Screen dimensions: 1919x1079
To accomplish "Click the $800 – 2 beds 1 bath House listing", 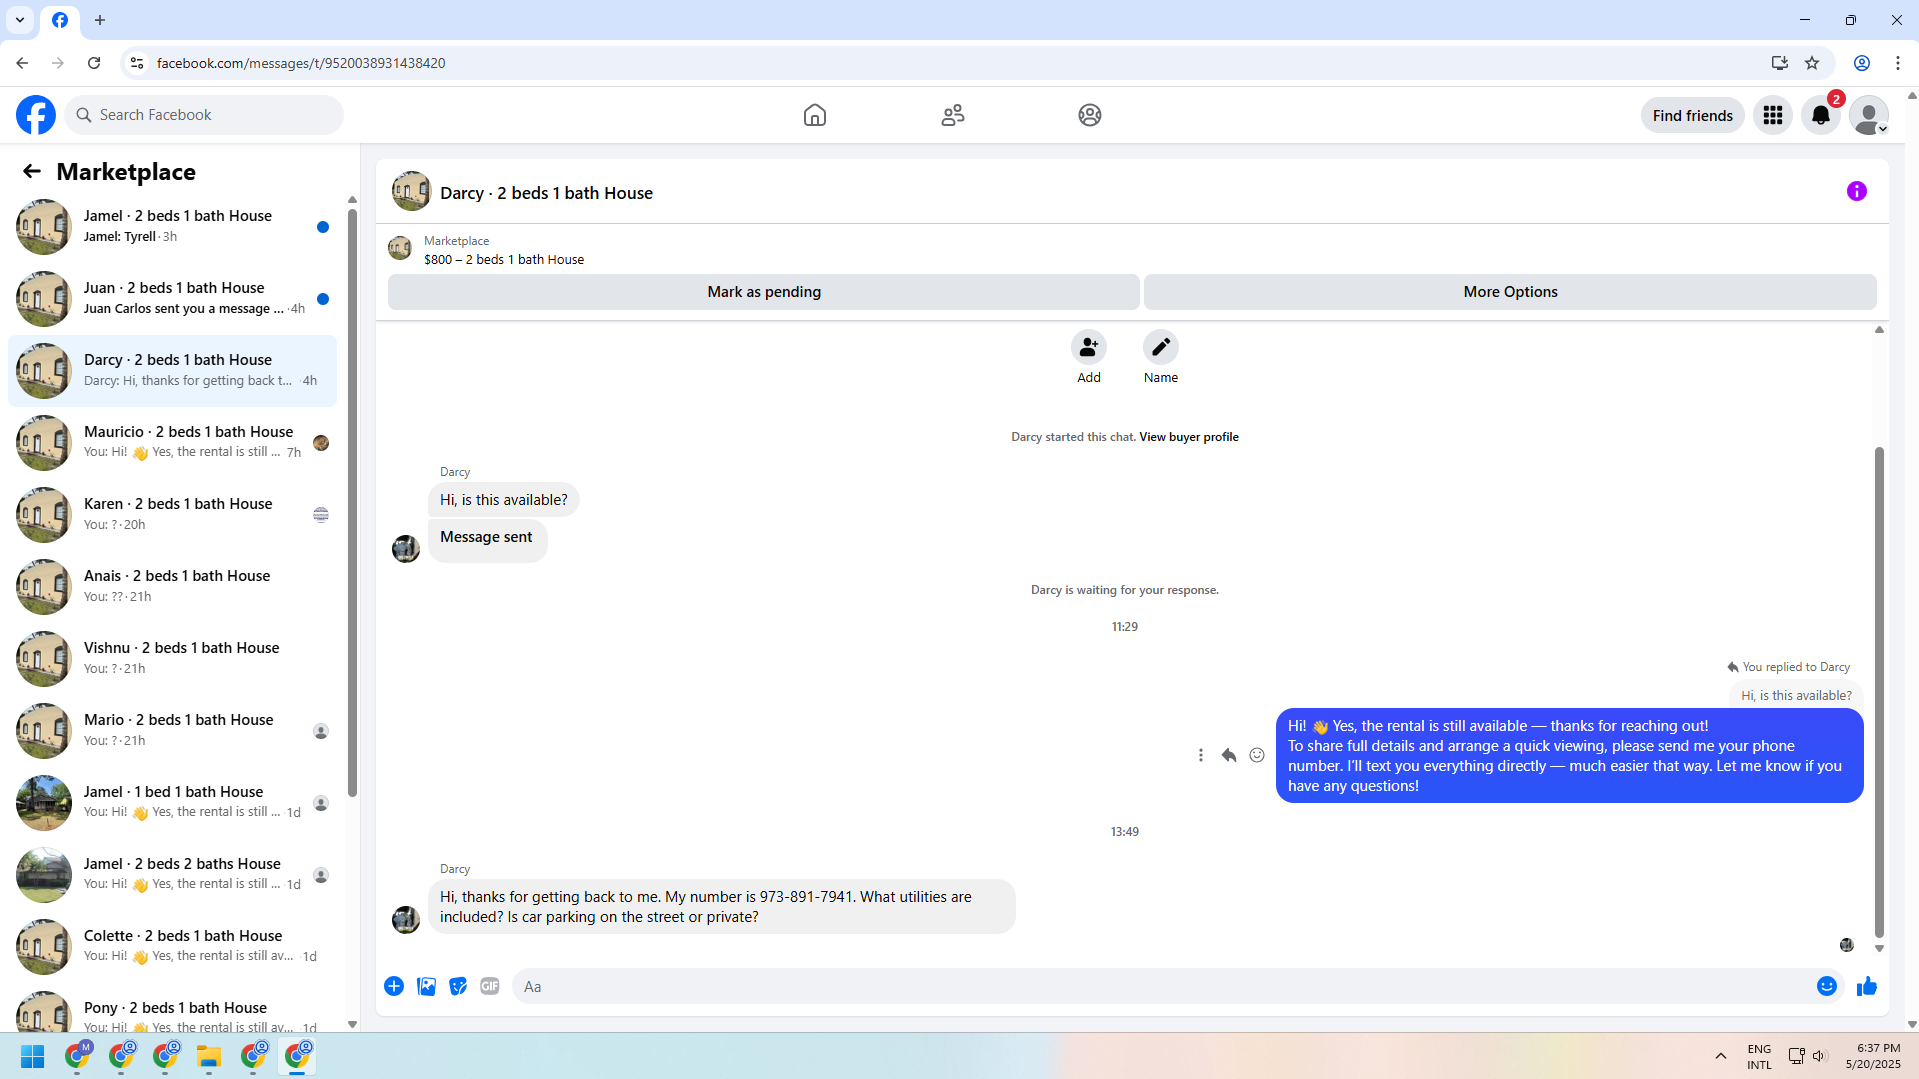I will [504, 260].
